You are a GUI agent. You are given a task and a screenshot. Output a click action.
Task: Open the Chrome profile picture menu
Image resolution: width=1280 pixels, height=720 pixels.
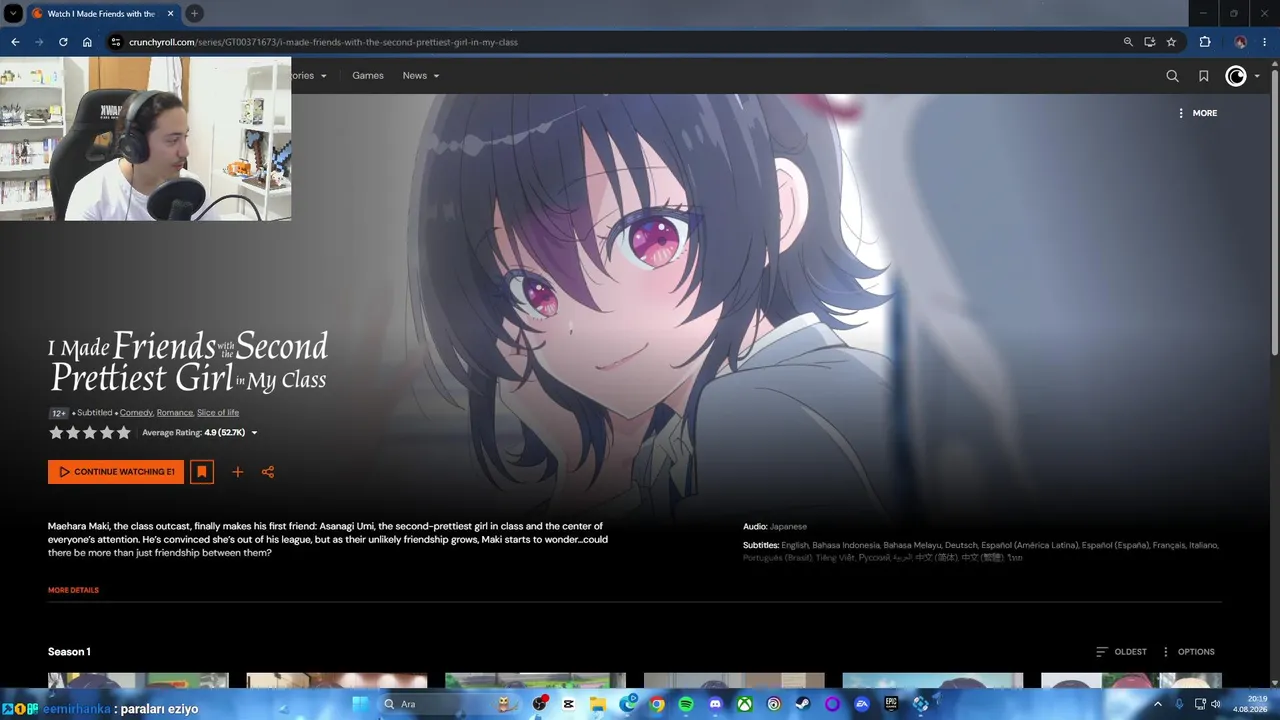click(1240, 42)
